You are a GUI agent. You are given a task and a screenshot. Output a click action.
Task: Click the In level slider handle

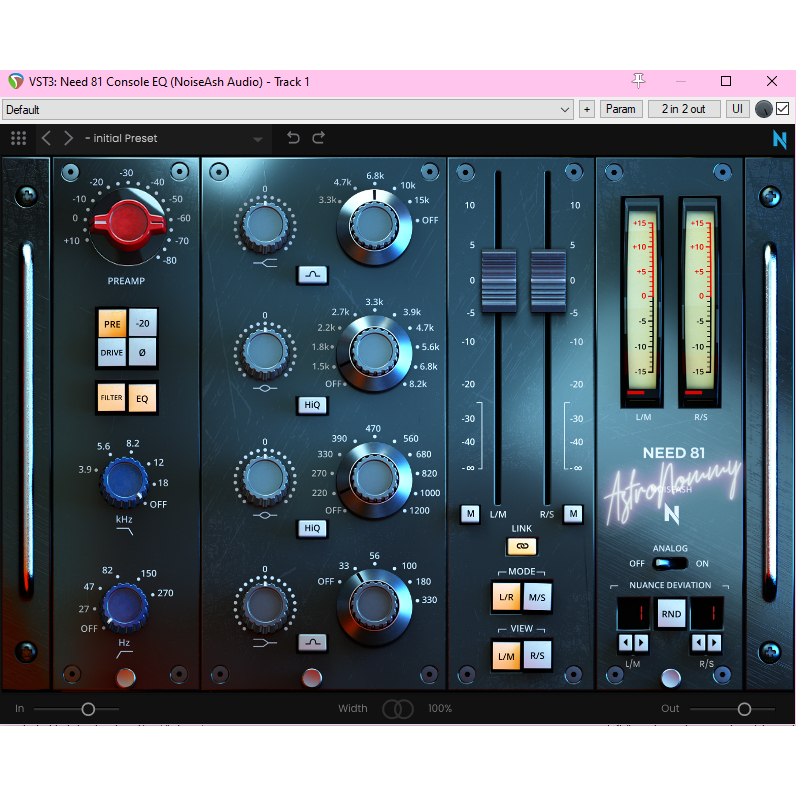click(88, 709)
